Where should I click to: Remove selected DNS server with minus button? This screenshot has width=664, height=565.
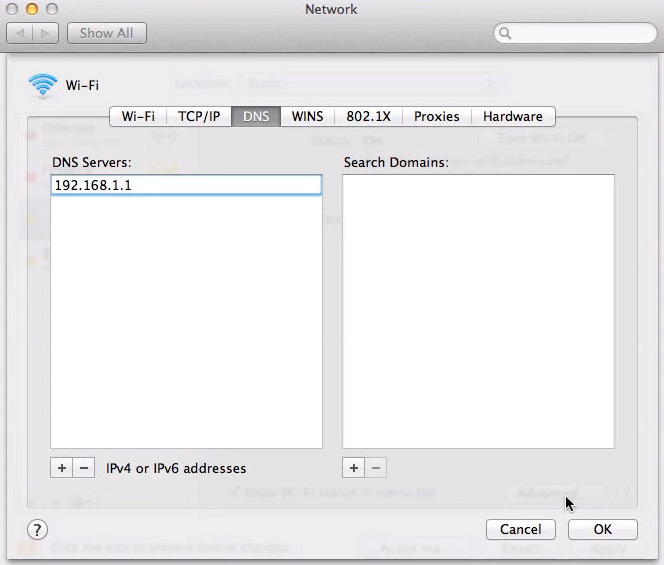(x=84, y=468)
